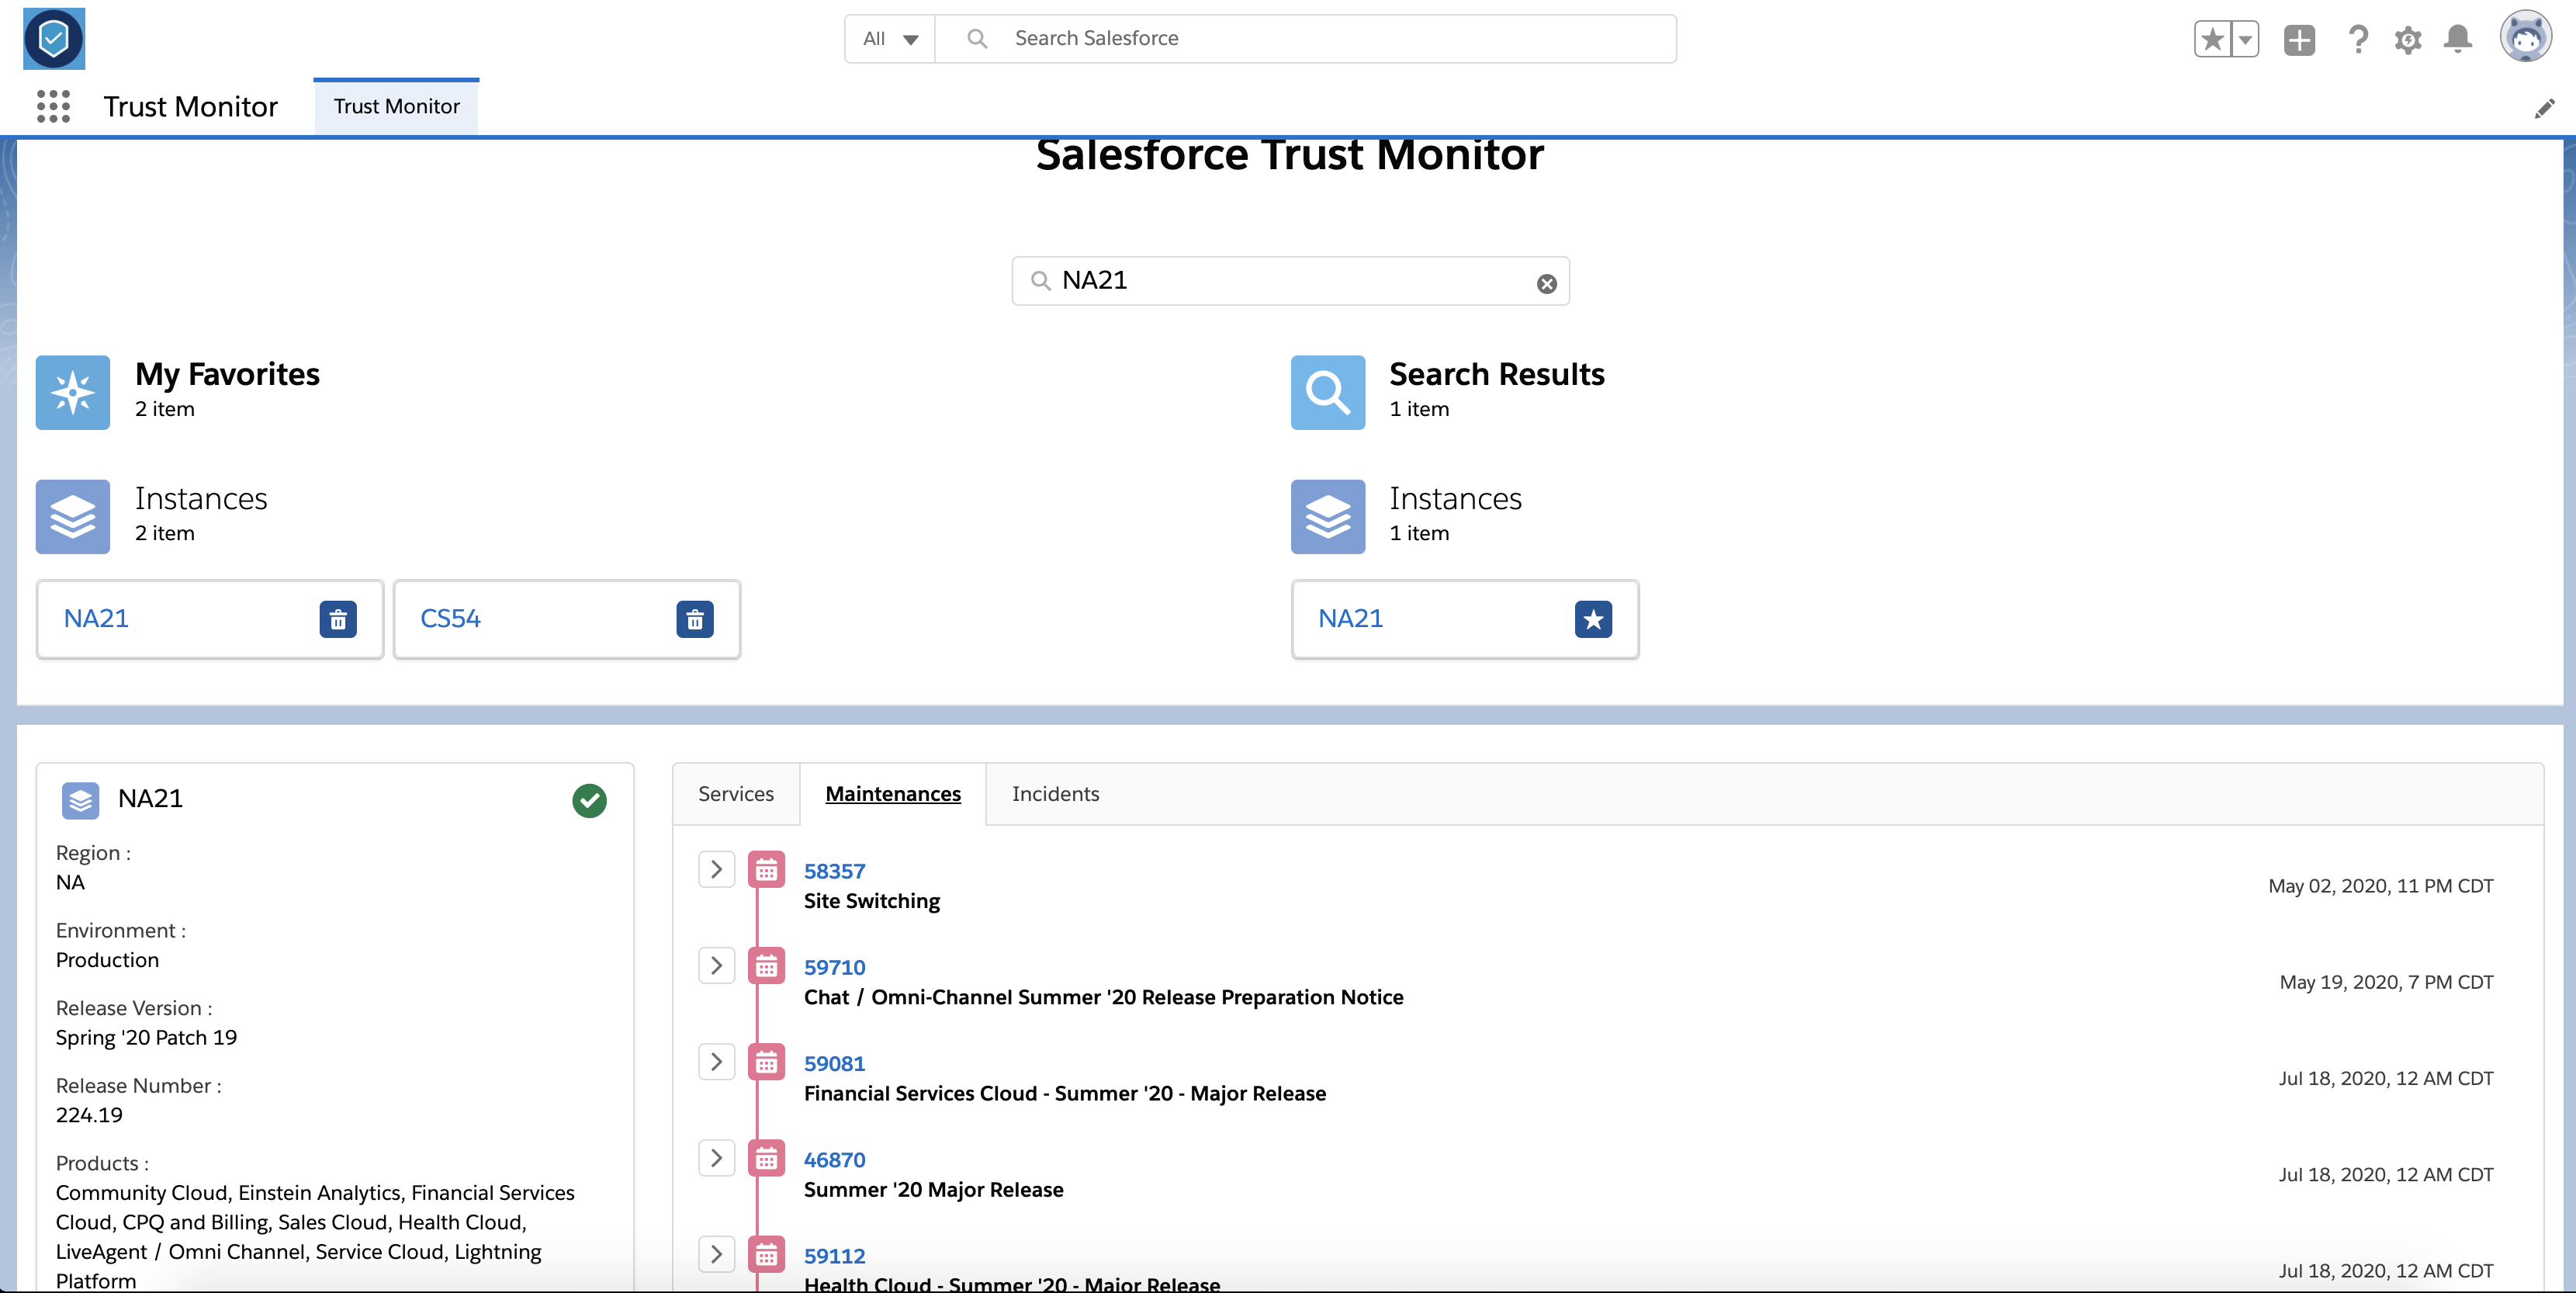The height and width of the screenshot is (1293, 2576).
Task: Click the calendar icon for maintenance 59710
Action: [766, 966]
